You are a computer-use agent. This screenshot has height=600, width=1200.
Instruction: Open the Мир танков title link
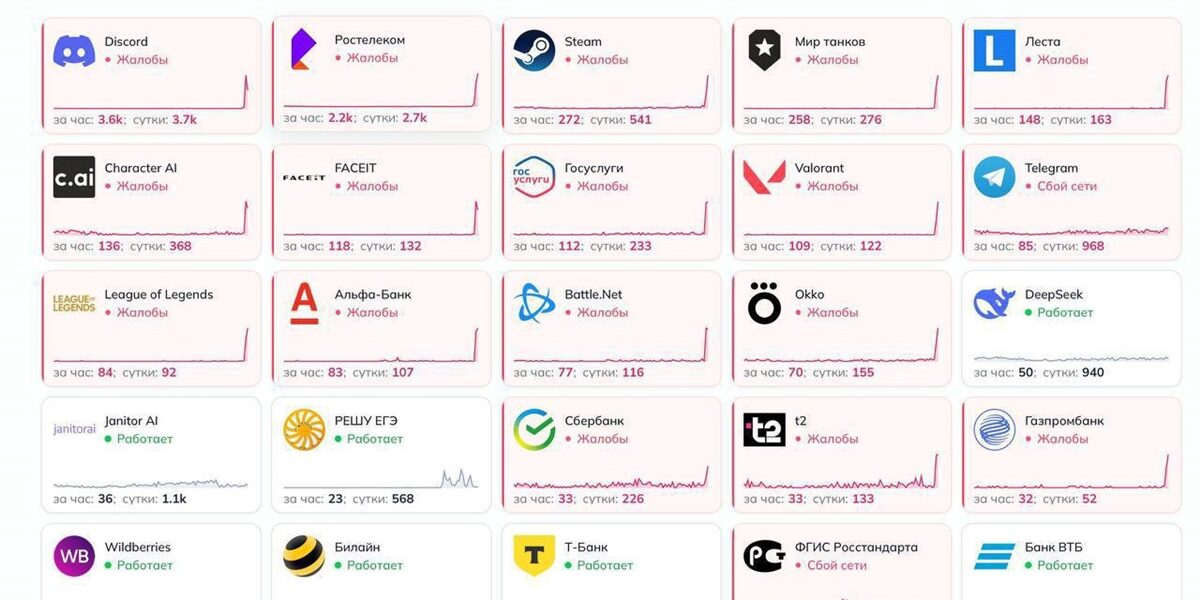pos(830,42)
